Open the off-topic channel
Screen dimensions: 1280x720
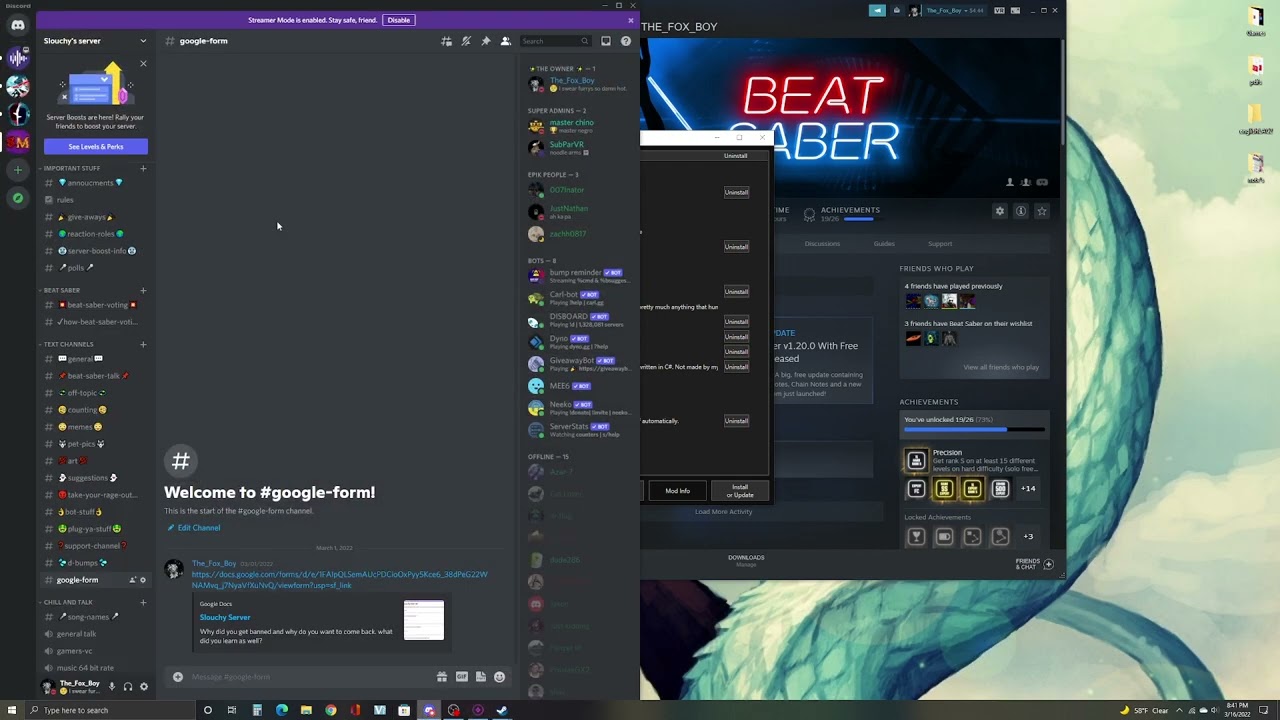95,393
